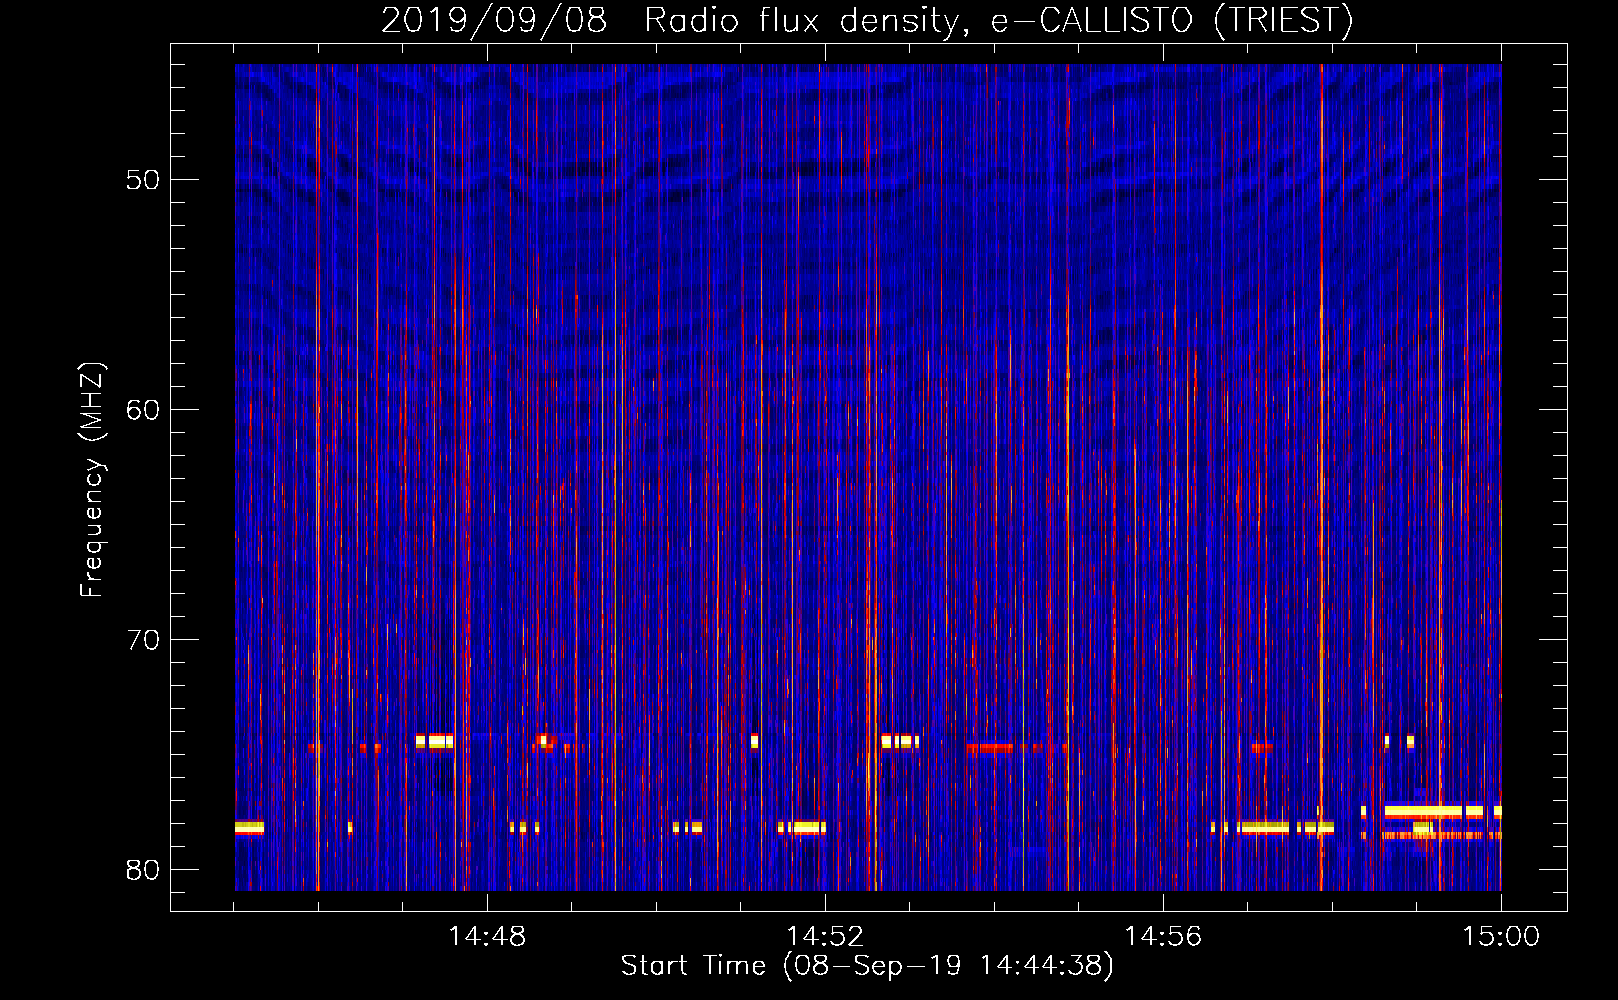
Task: Click the Frequency (MHZ) axis label
Action: (92, 480)
